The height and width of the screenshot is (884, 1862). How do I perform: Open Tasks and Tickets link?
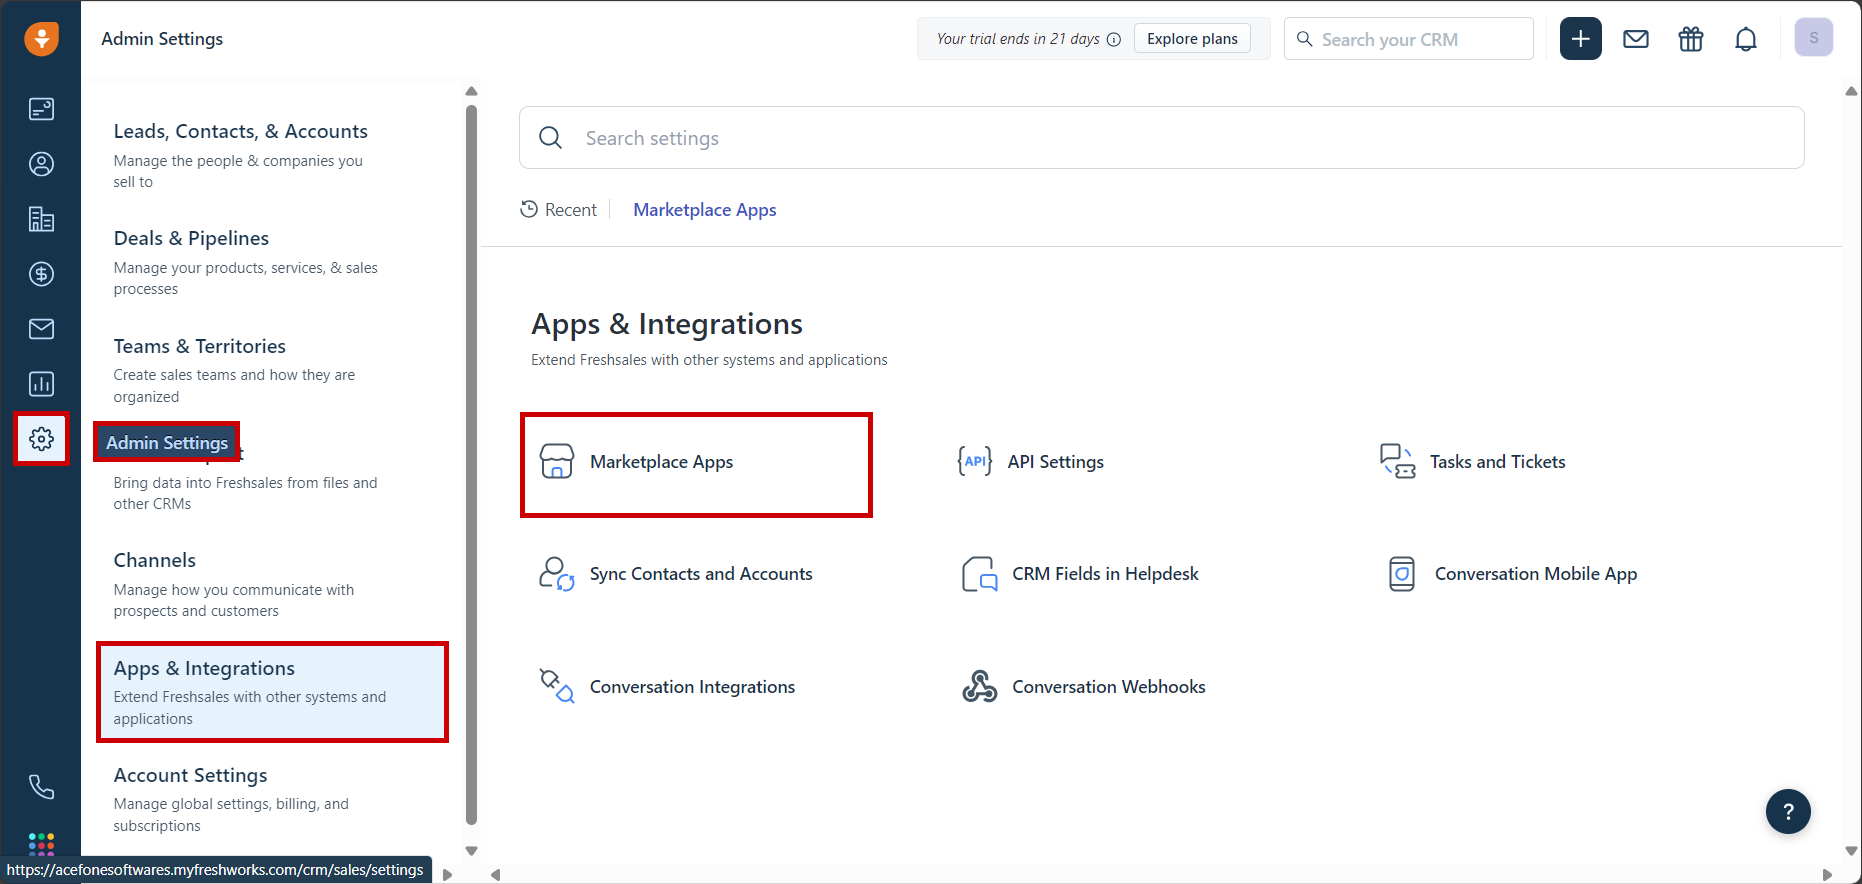1498,461
